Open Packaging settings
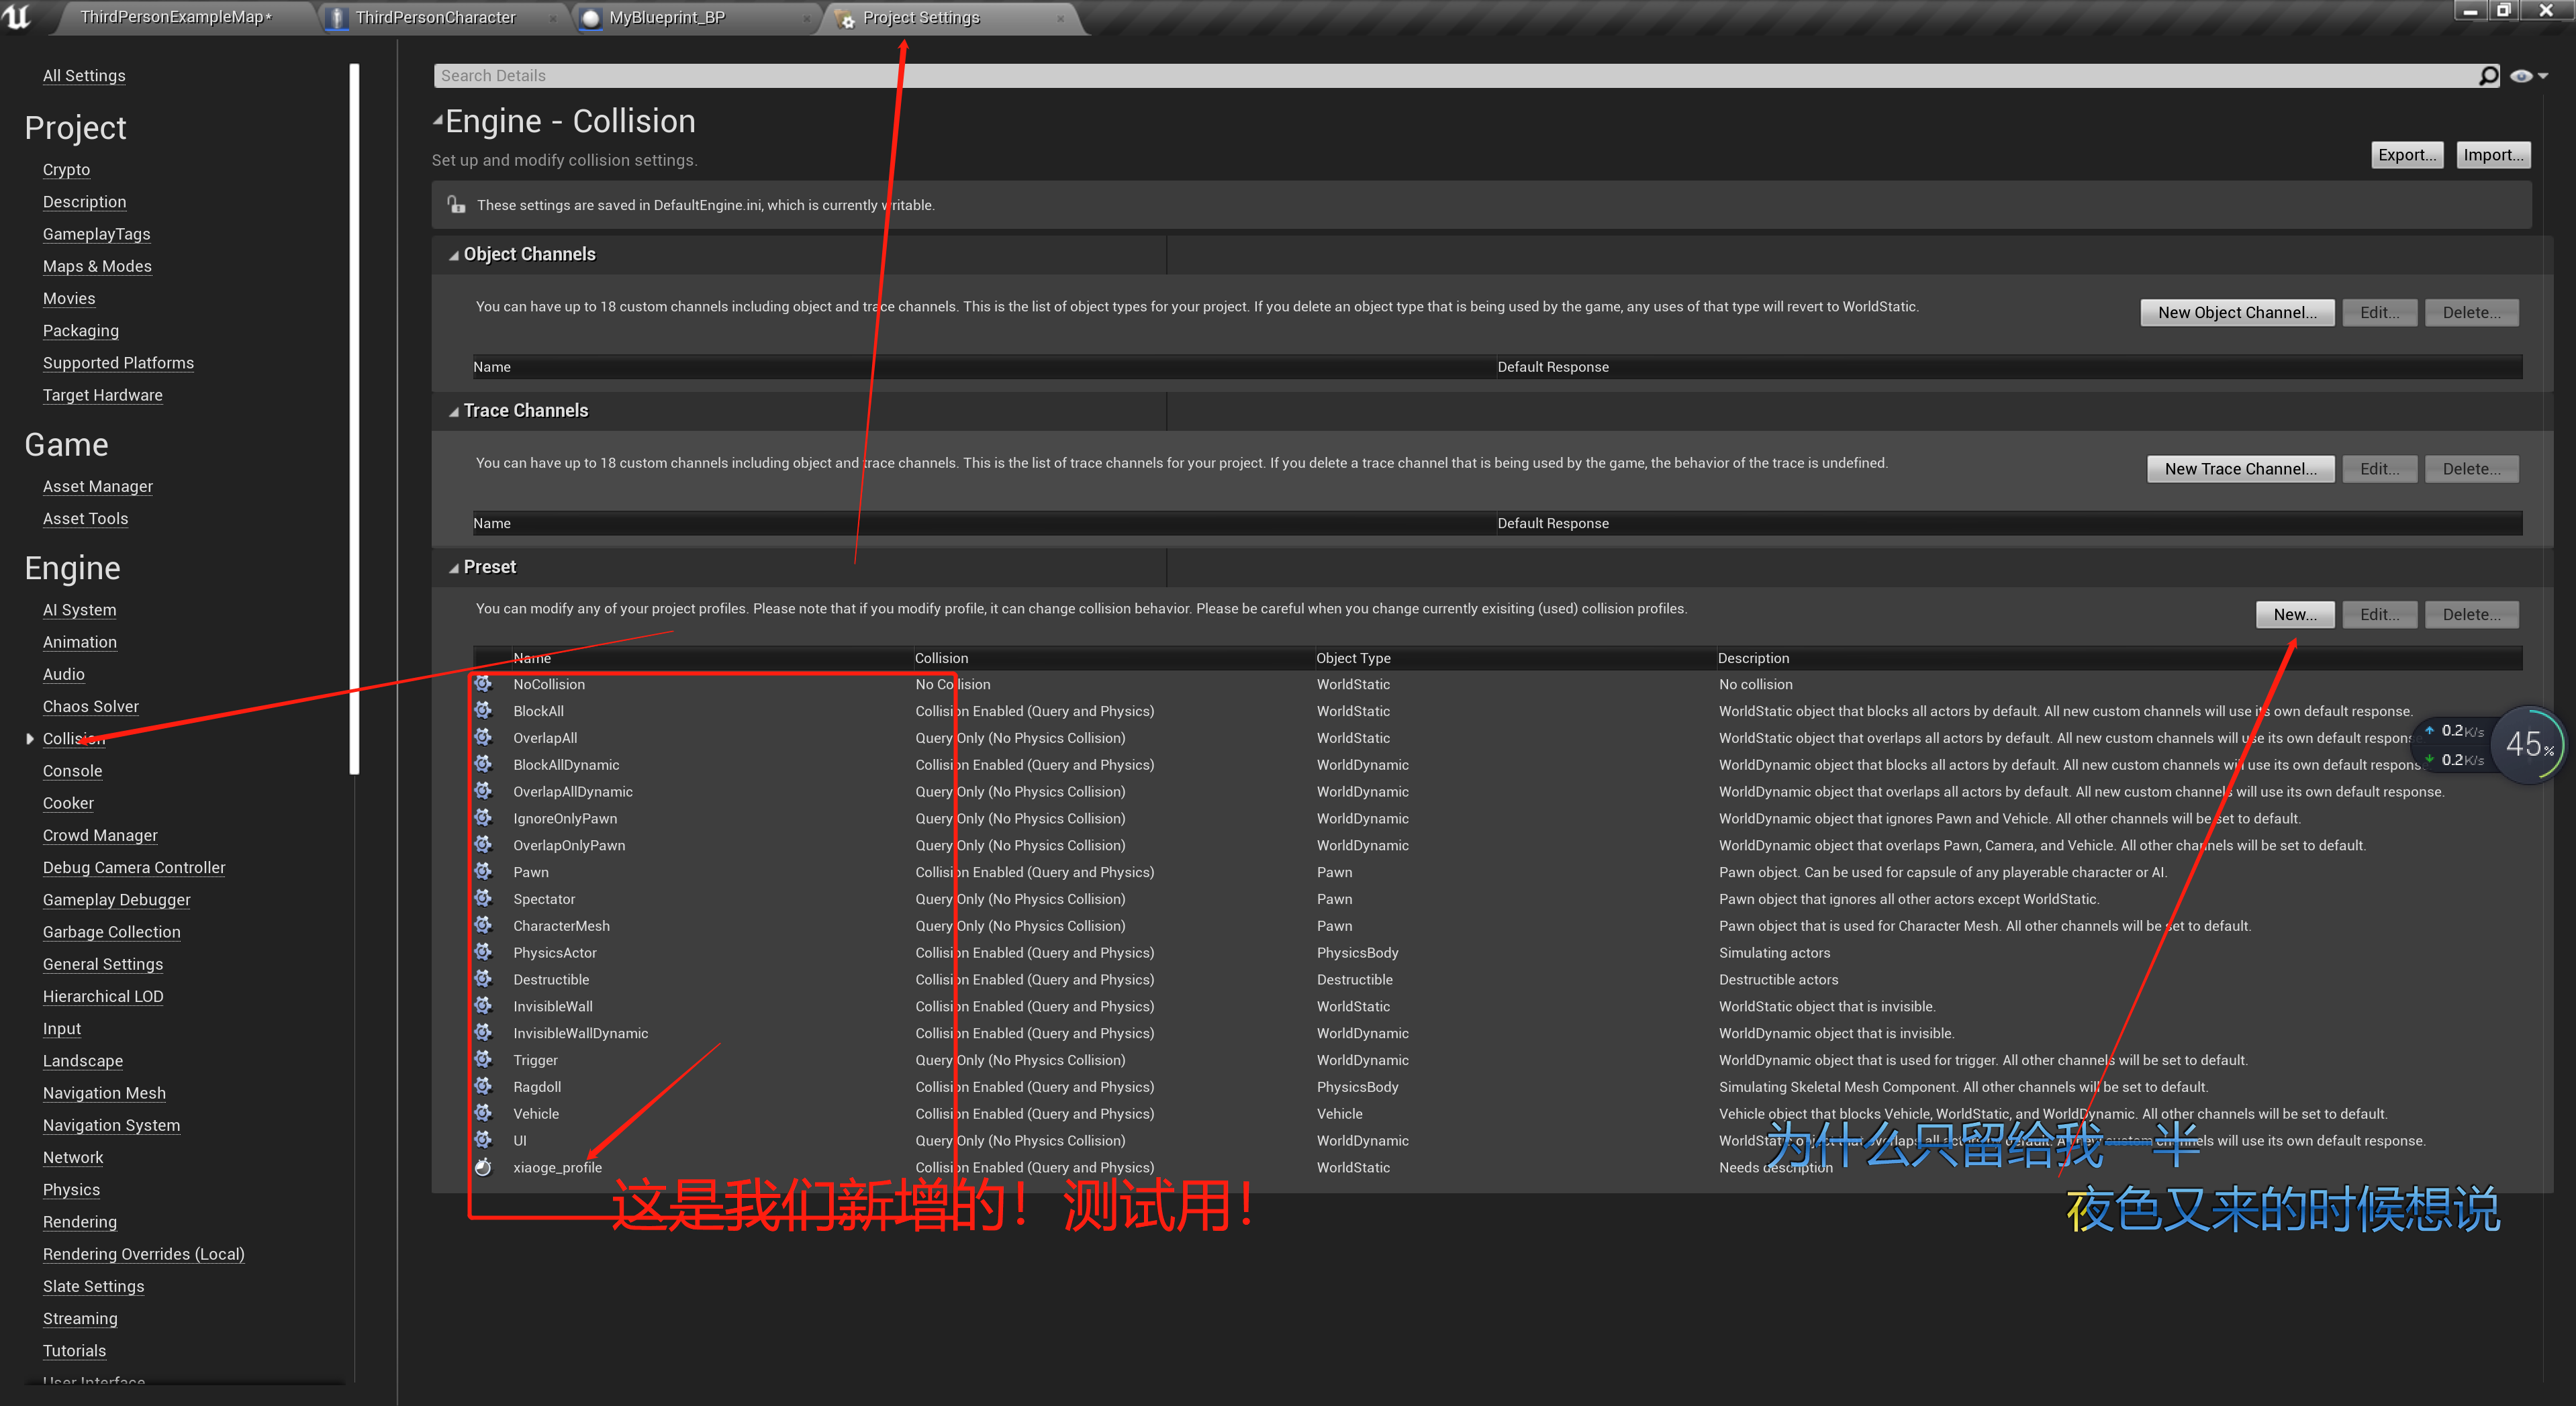This screenshot has width=2576, height=1406. [x=81, y=331]
